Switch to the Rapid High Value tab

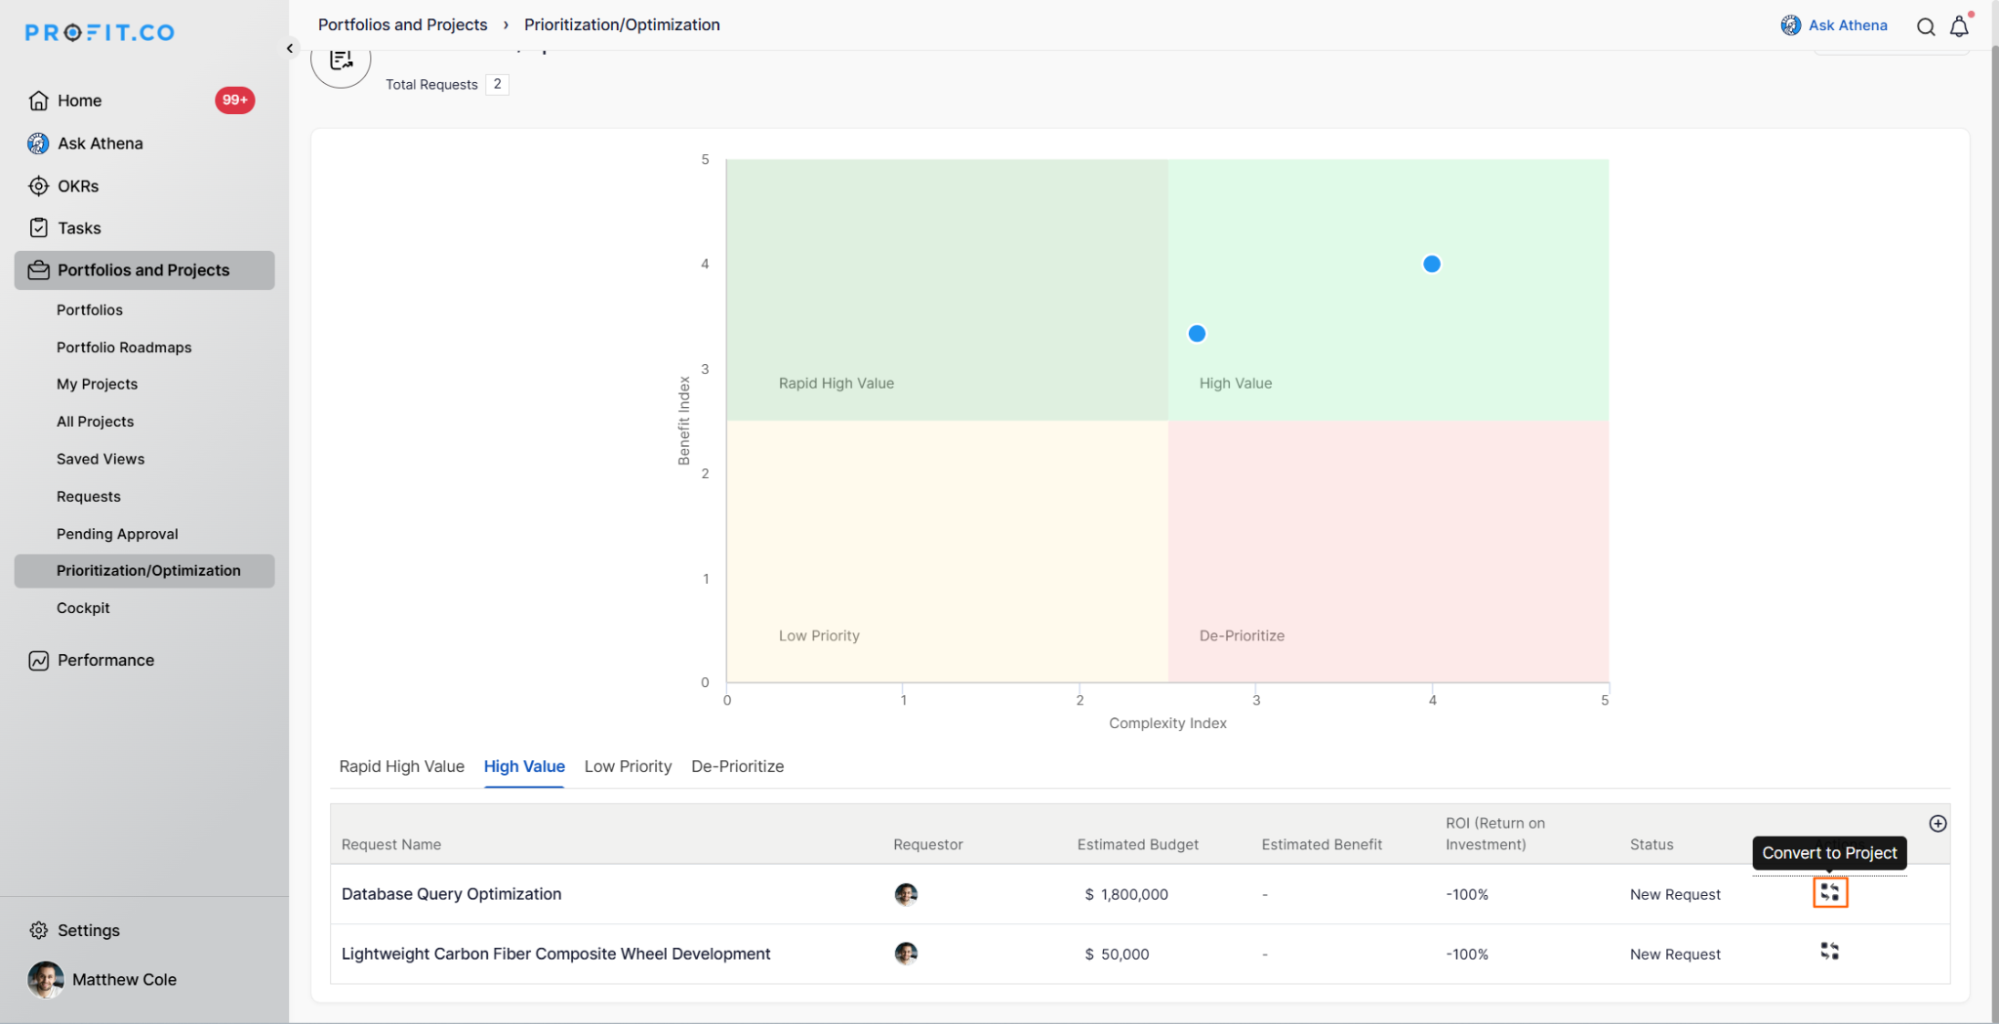point(401,766)
